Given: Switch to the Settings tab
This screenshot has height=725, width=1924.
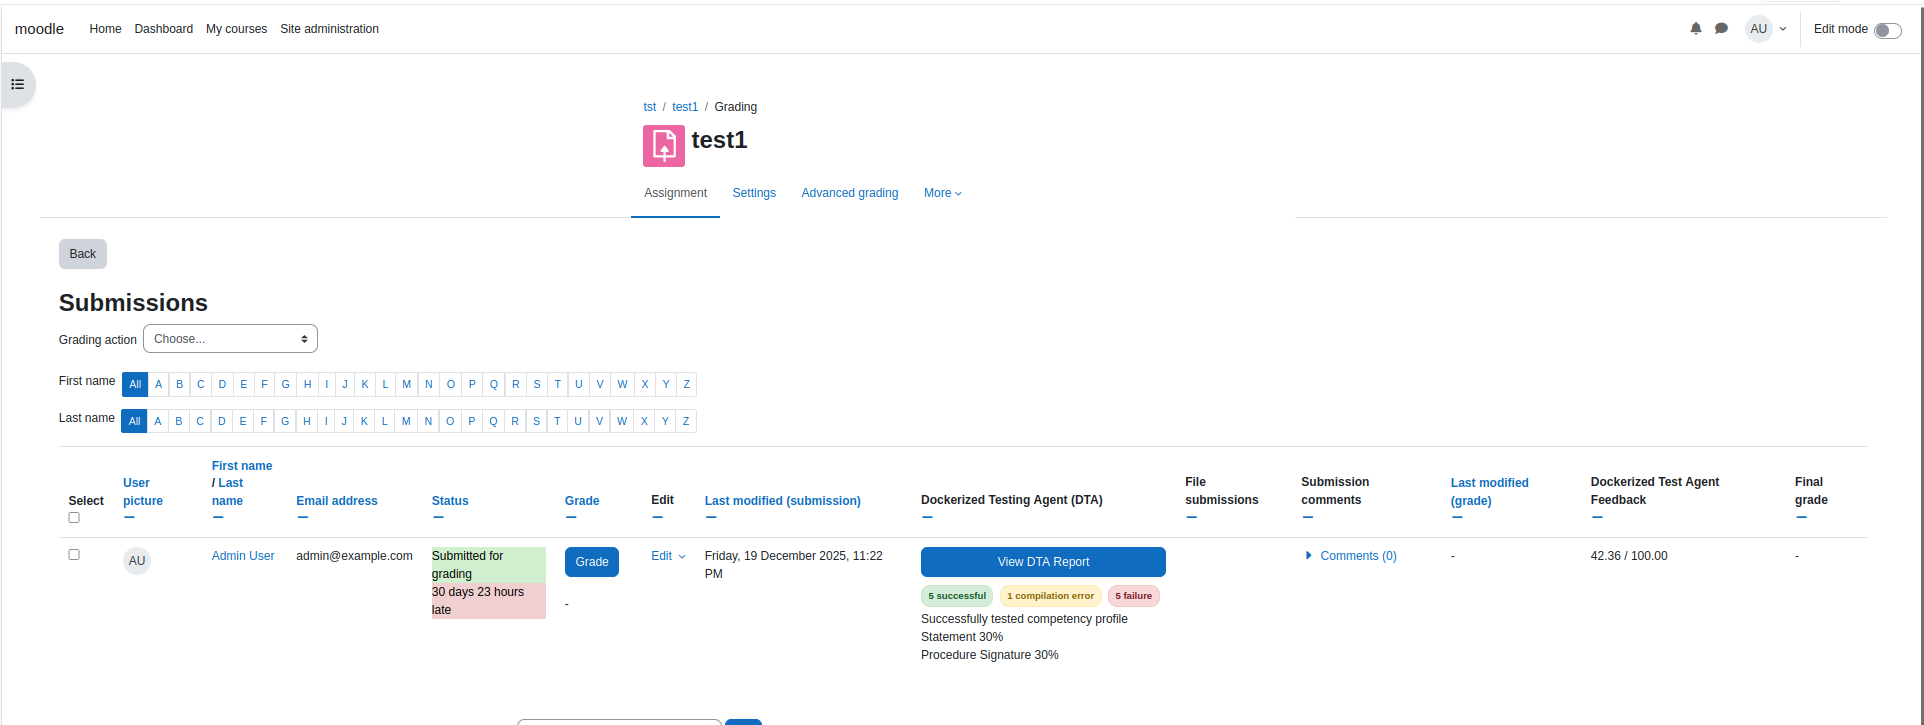Looking at the screenshot, I should point(754,193).
